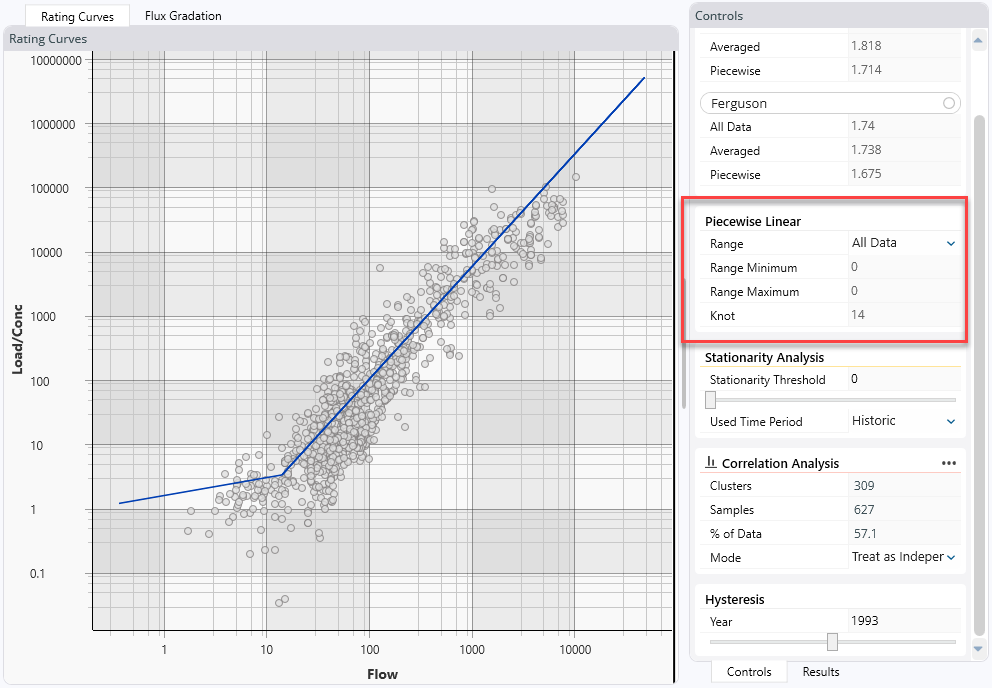
Task: Open the Range dropdown showing All Data
Action: point(950,243)
